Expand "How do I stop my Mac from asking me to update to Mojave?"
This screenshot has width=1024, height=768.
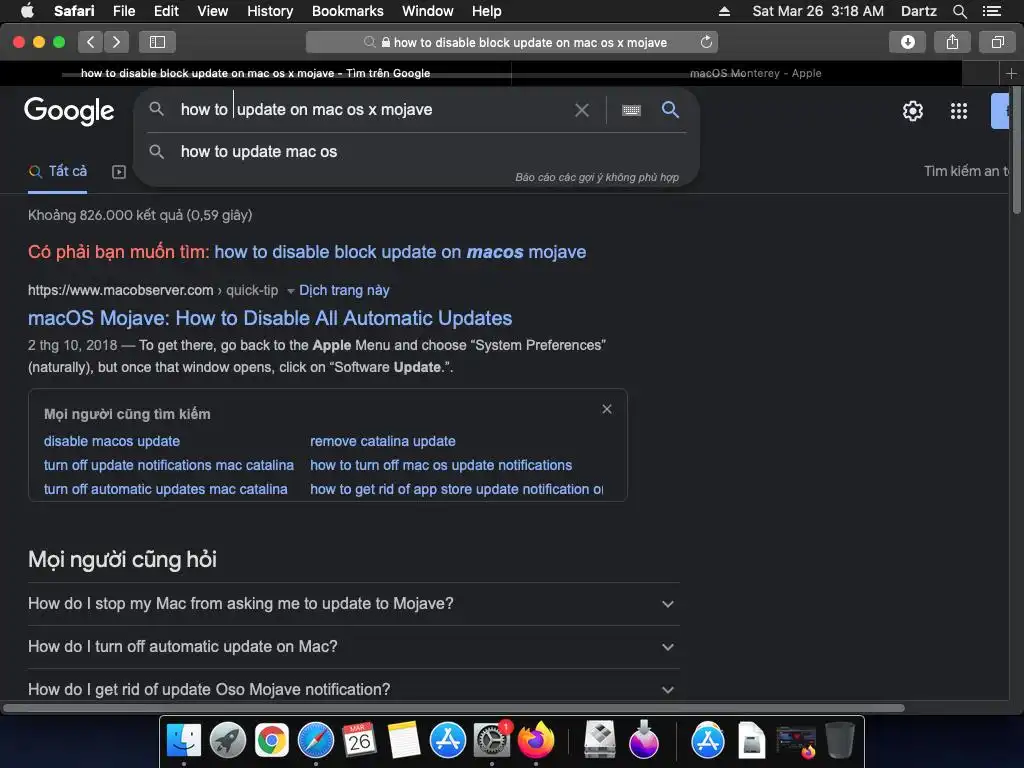pyautogui.click(x=353, y=604)
